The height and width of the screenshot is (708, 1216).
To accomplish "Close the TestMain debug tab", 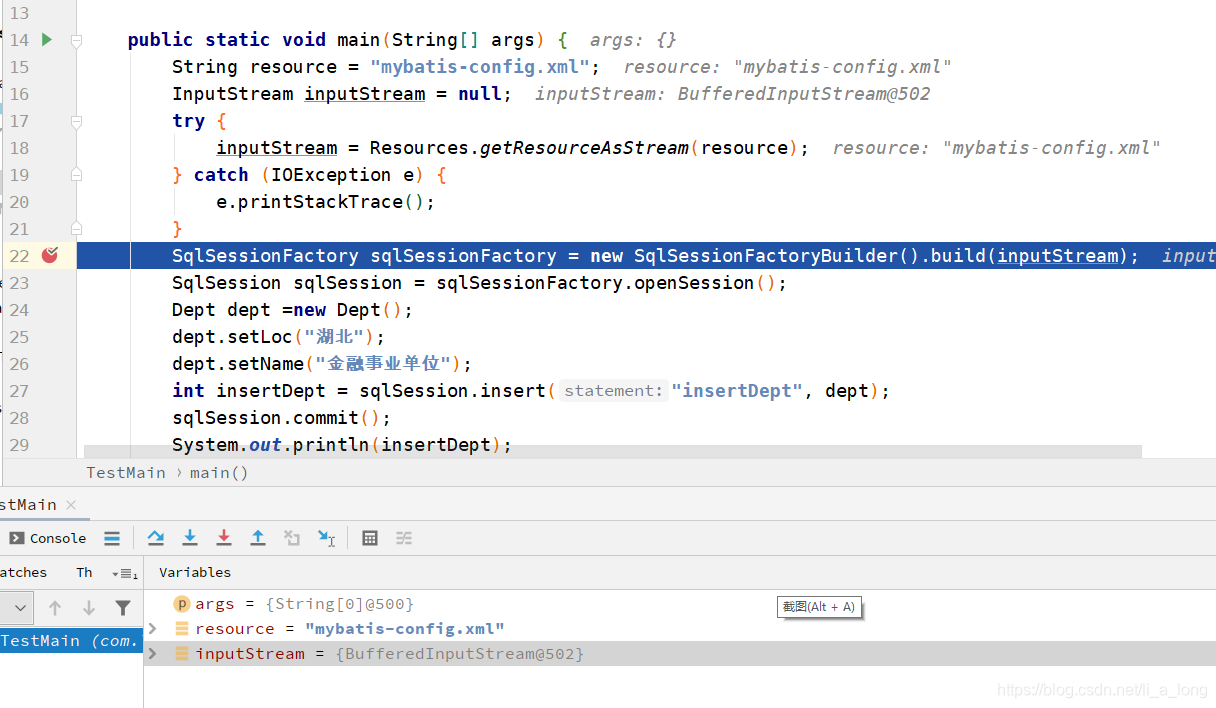I will [x=71, y=505].
